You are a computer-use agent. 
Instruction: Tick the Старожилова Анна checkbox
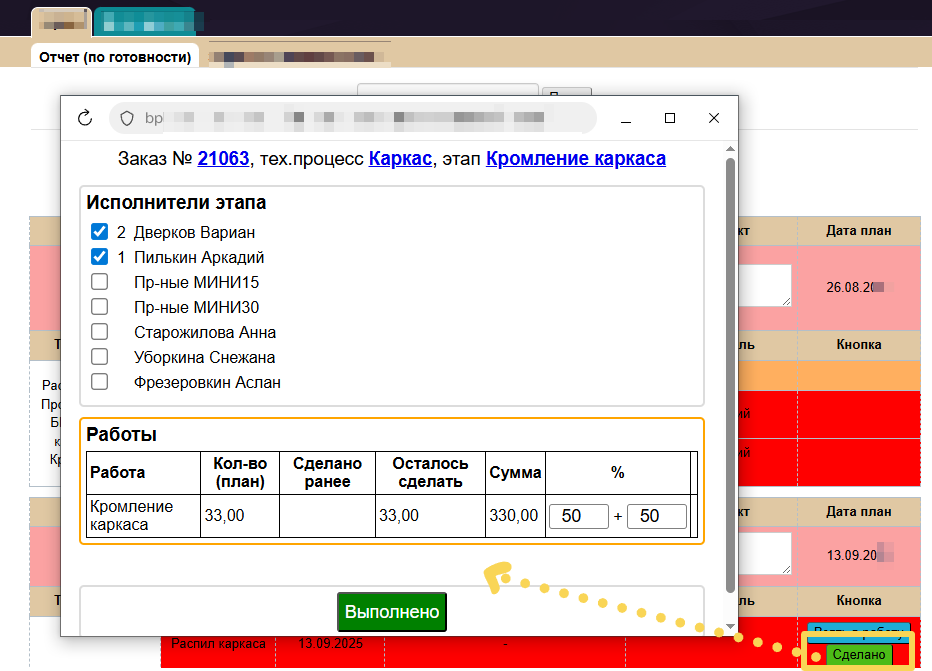99,332
